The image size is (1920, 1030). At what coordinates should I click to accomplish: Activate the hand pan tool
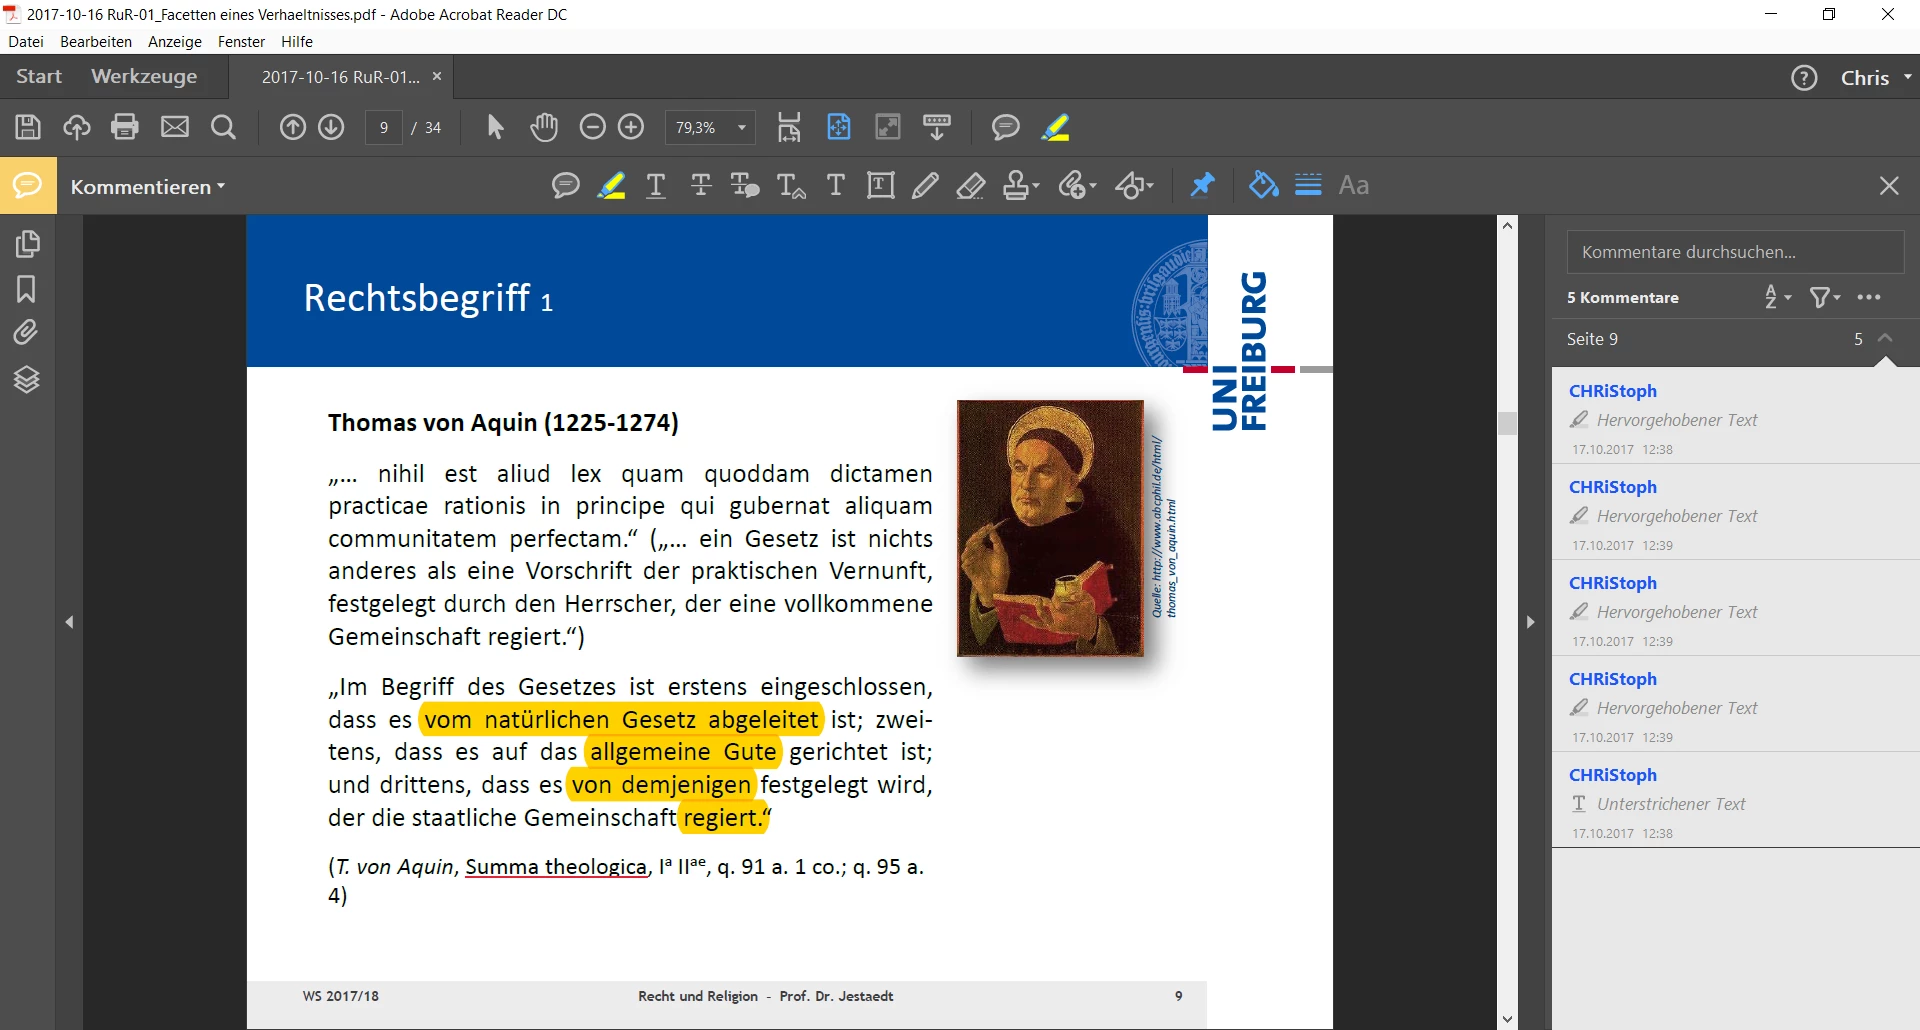click(x=544, y=127)
